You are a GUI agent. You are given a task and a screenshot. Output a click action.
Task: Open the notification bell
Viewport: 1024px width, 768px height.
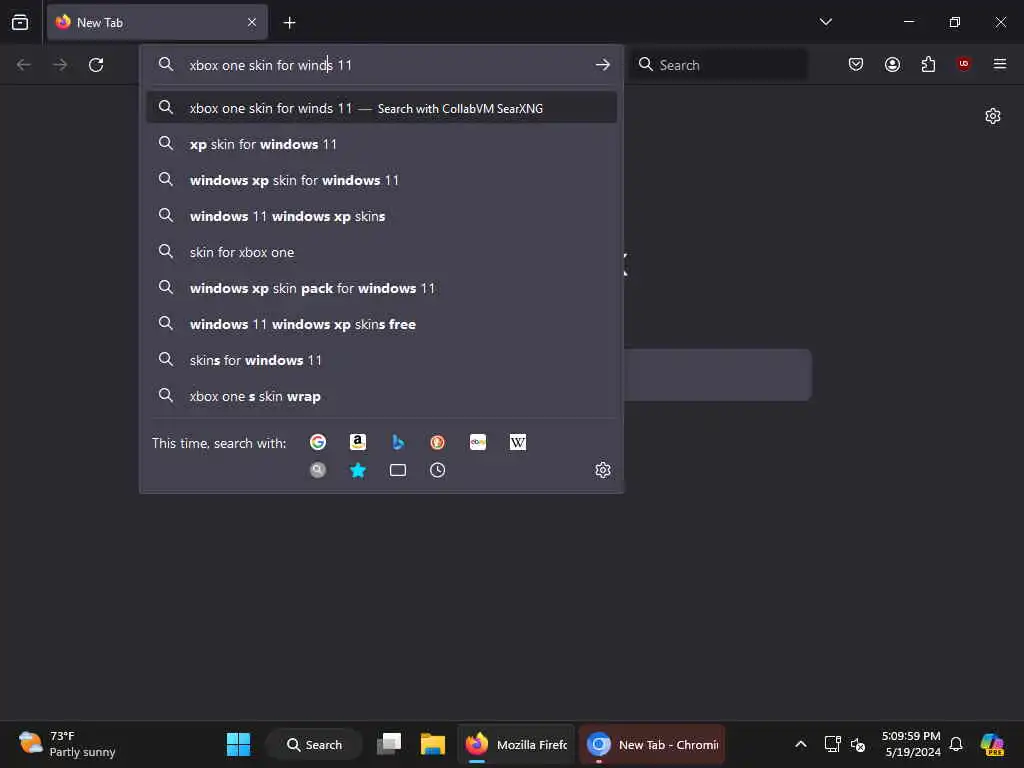coord(956,744)
